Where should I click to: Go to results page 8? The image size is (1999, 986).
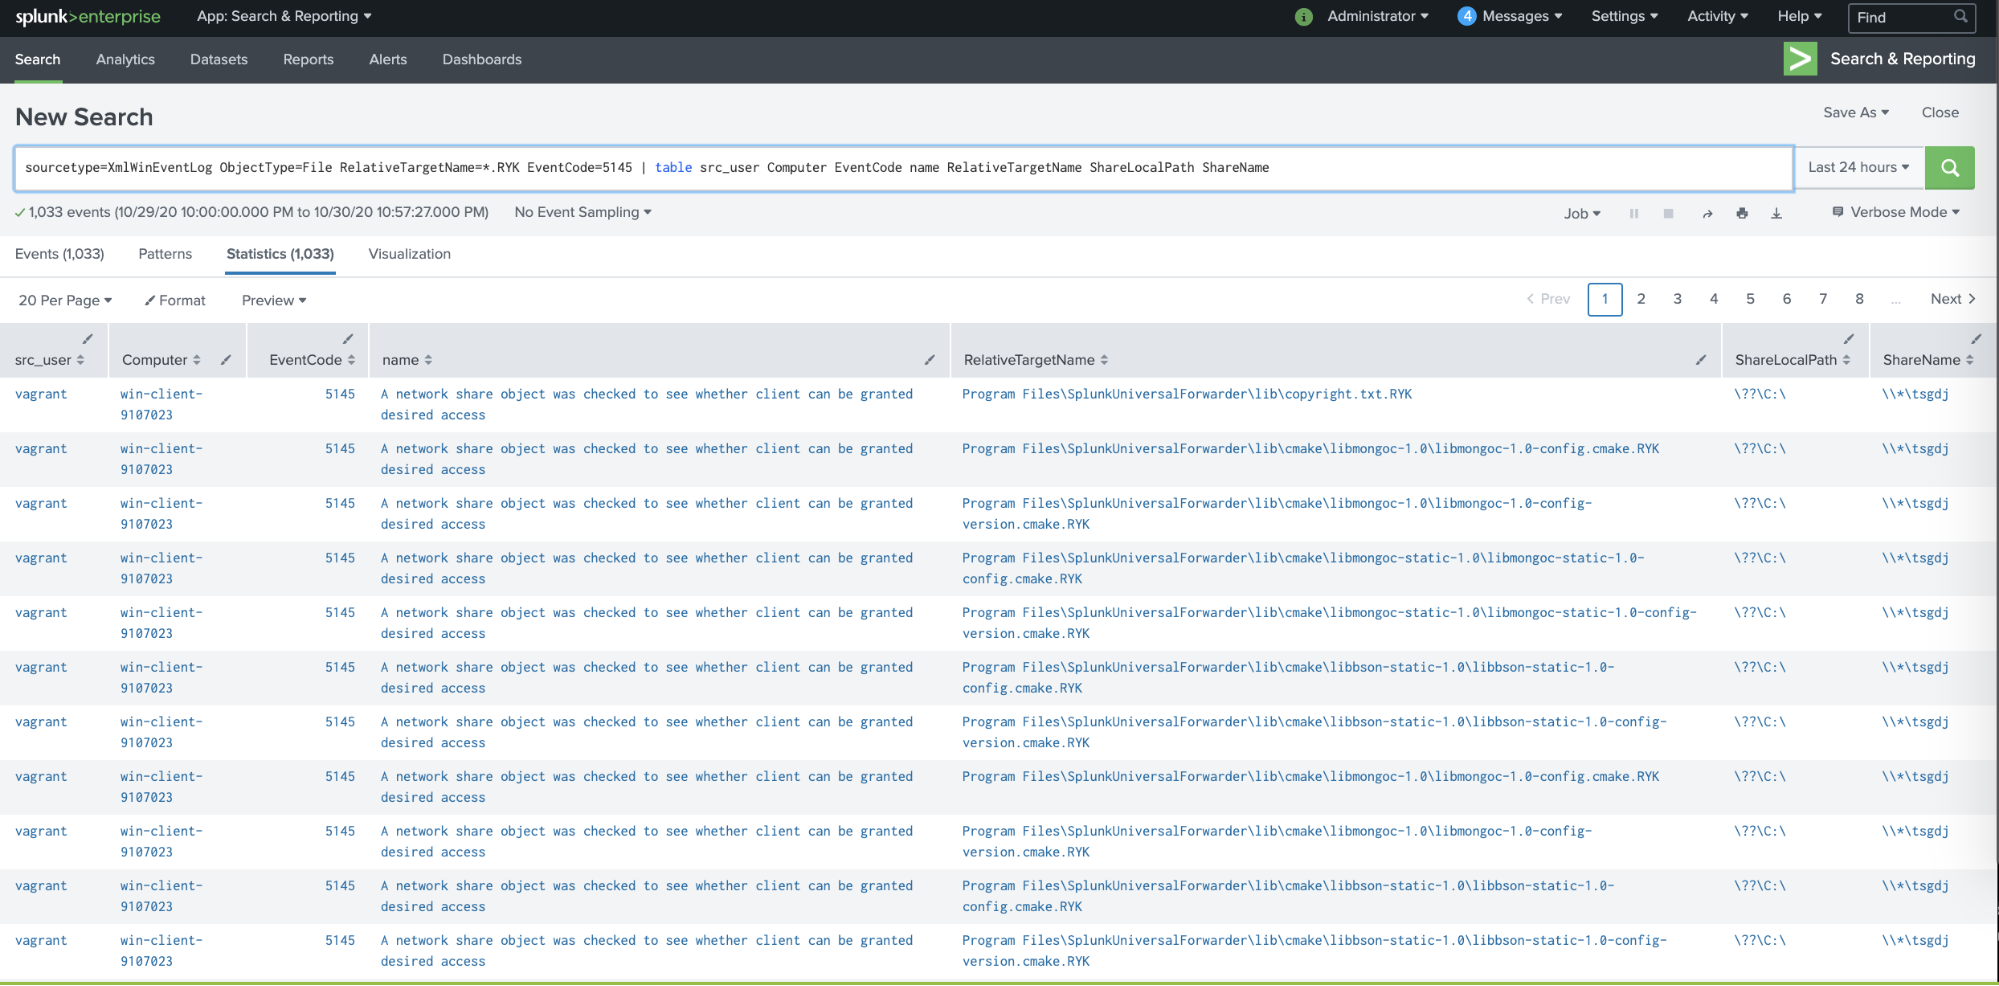[x=1859, y=299]
